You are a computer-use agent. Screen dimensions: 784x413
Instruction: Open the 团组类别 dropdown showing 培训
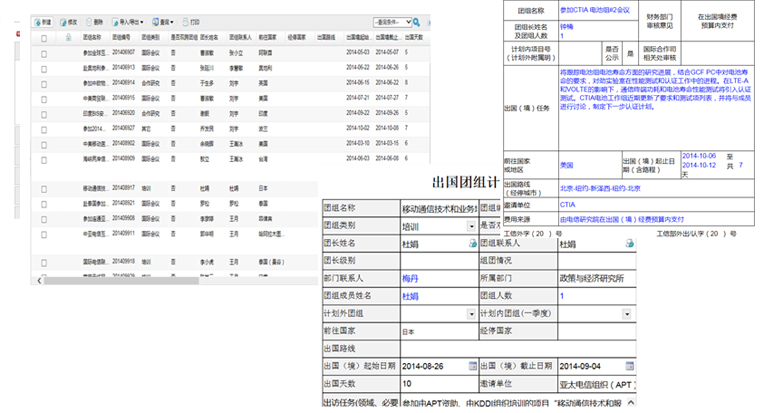click(x=471, y=226)
